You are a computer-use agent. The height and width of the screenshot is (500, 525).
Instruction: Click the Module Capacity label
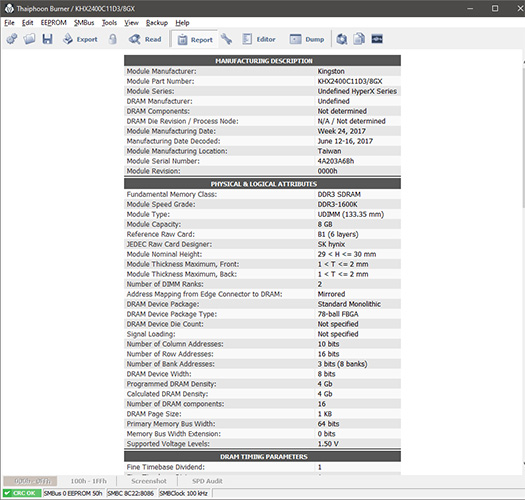pos(154,224)
